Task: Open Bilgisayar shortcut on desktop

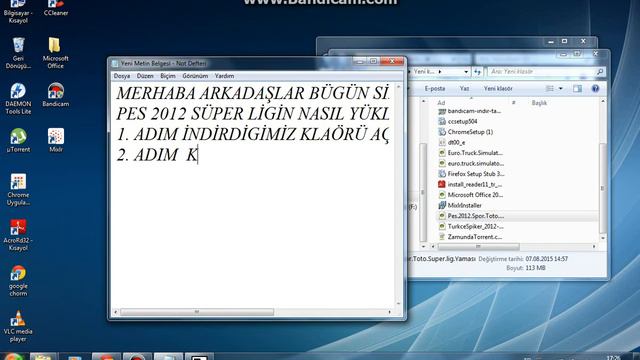Action: [x=18, y=11]
